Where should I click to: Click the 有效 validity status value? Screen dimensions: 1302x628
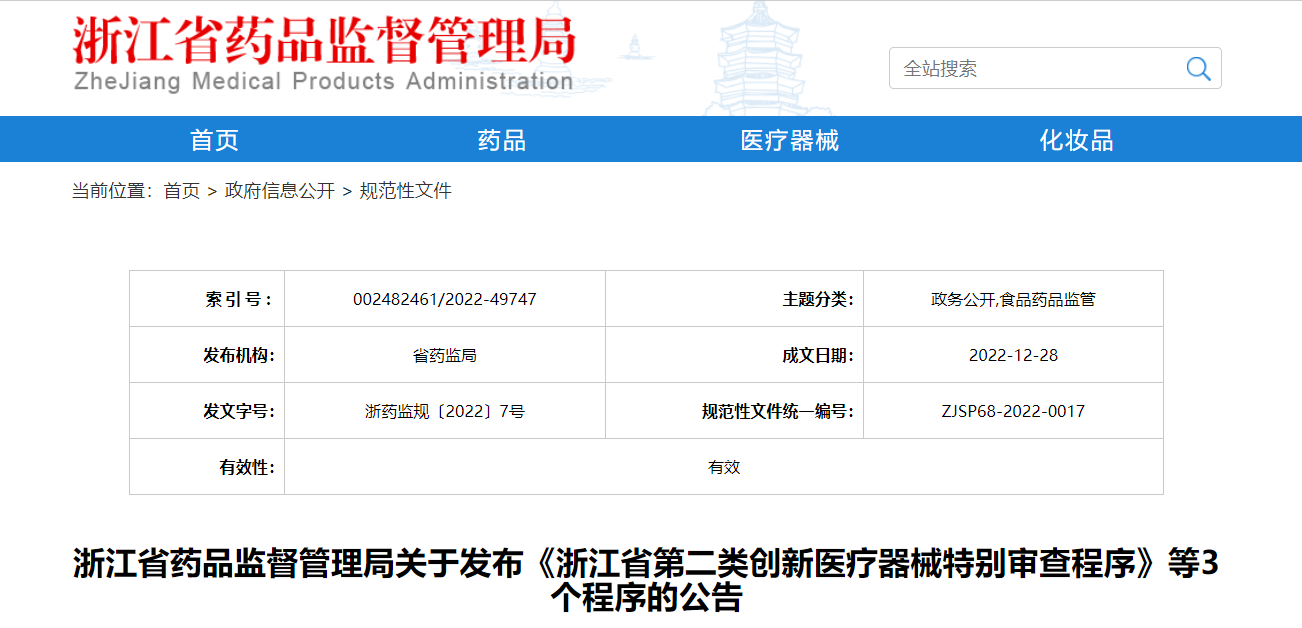[x=724, y=467]
